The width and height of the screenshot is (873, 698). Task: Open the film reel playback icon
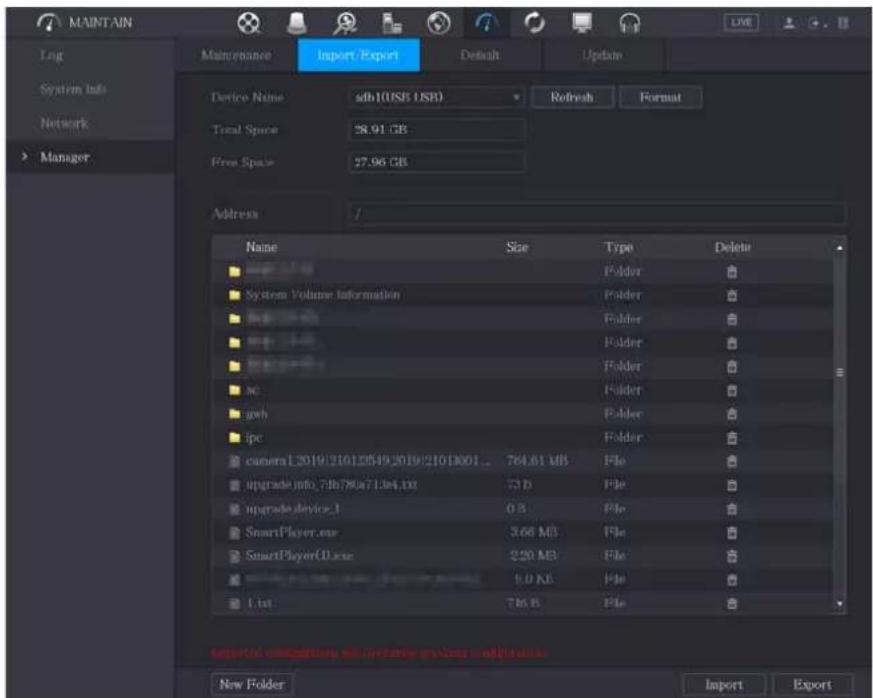(x=248, y=23)
